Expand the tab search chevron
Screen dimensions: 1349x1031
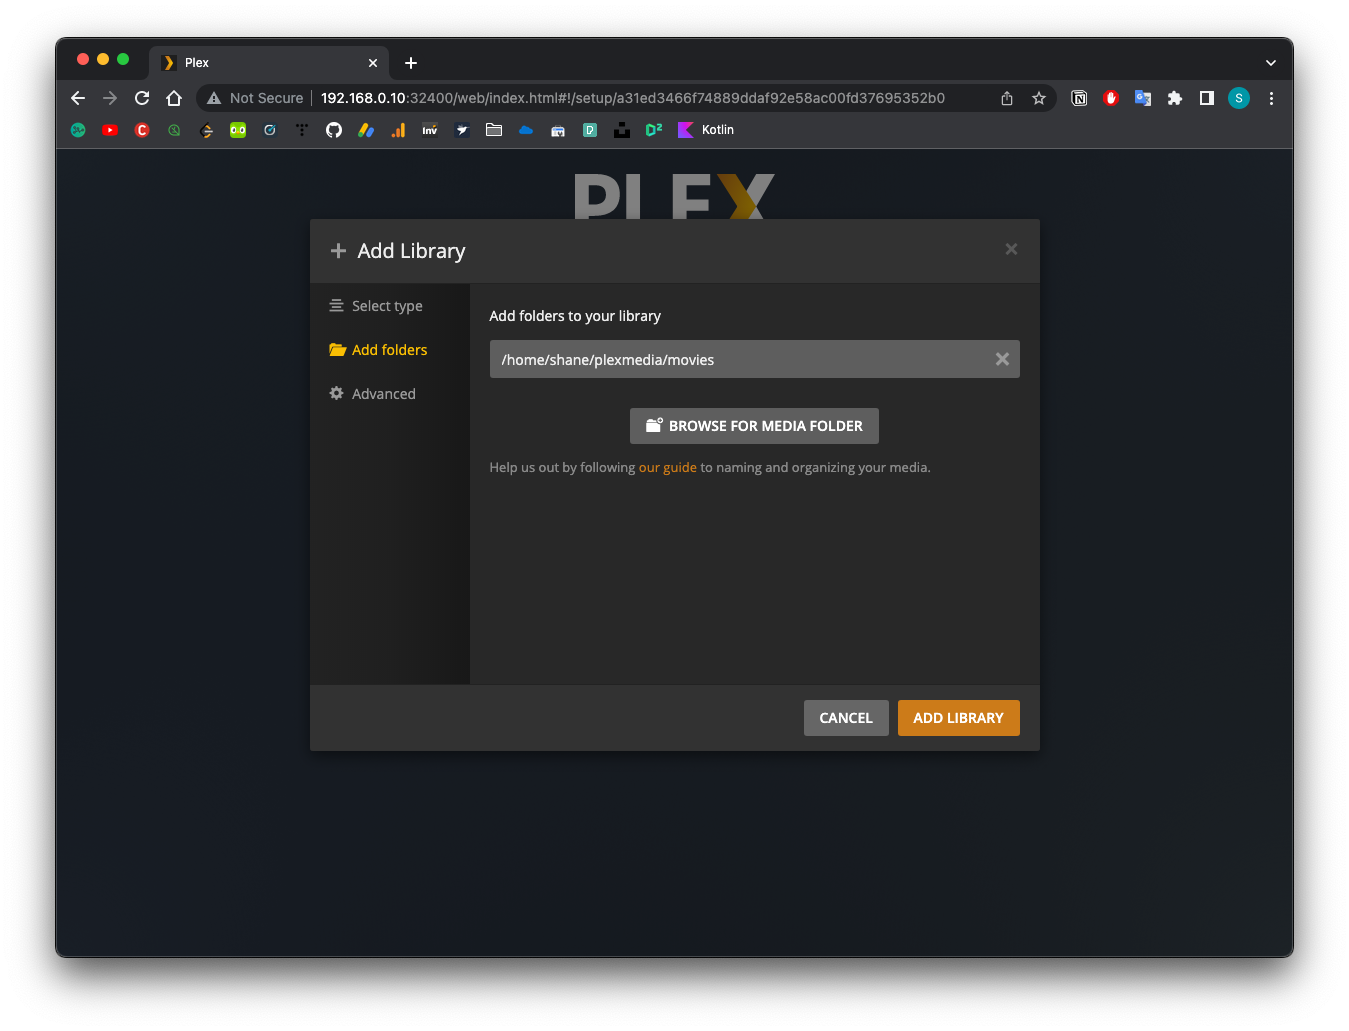(x=1271, y=63)
